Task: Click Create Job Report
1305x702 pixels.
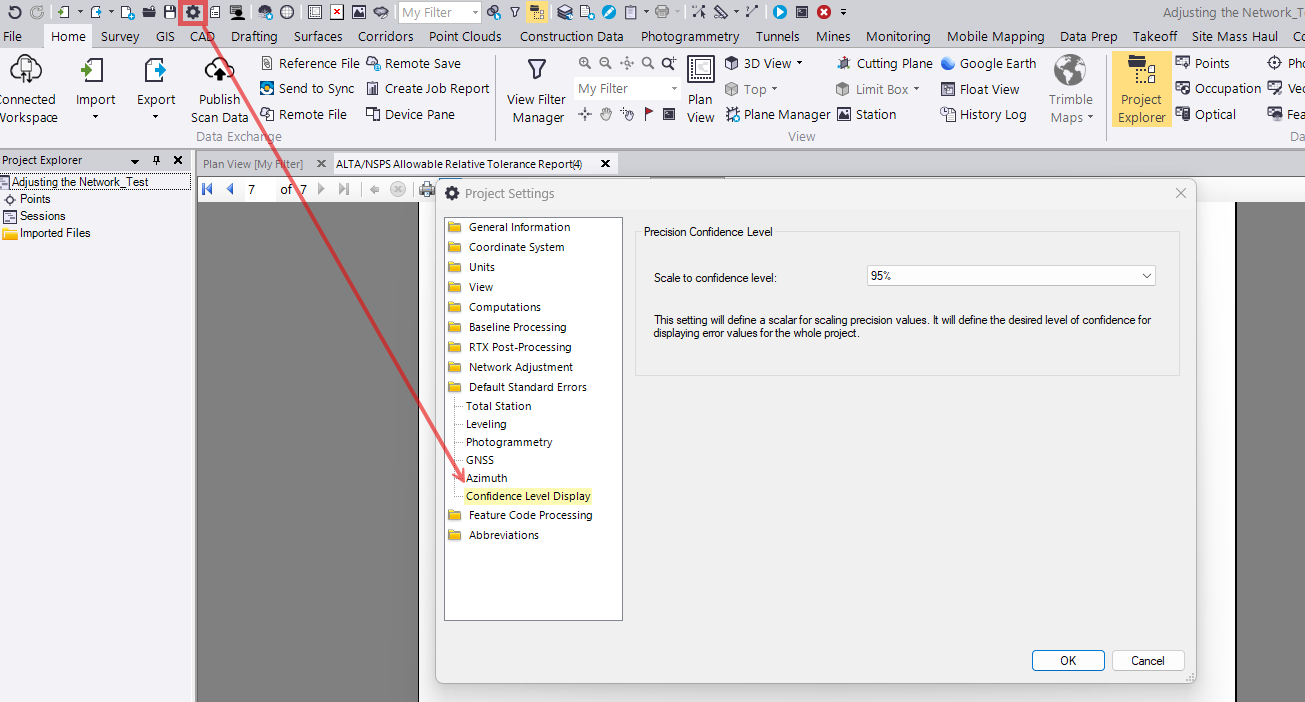Action: [428, 88]
